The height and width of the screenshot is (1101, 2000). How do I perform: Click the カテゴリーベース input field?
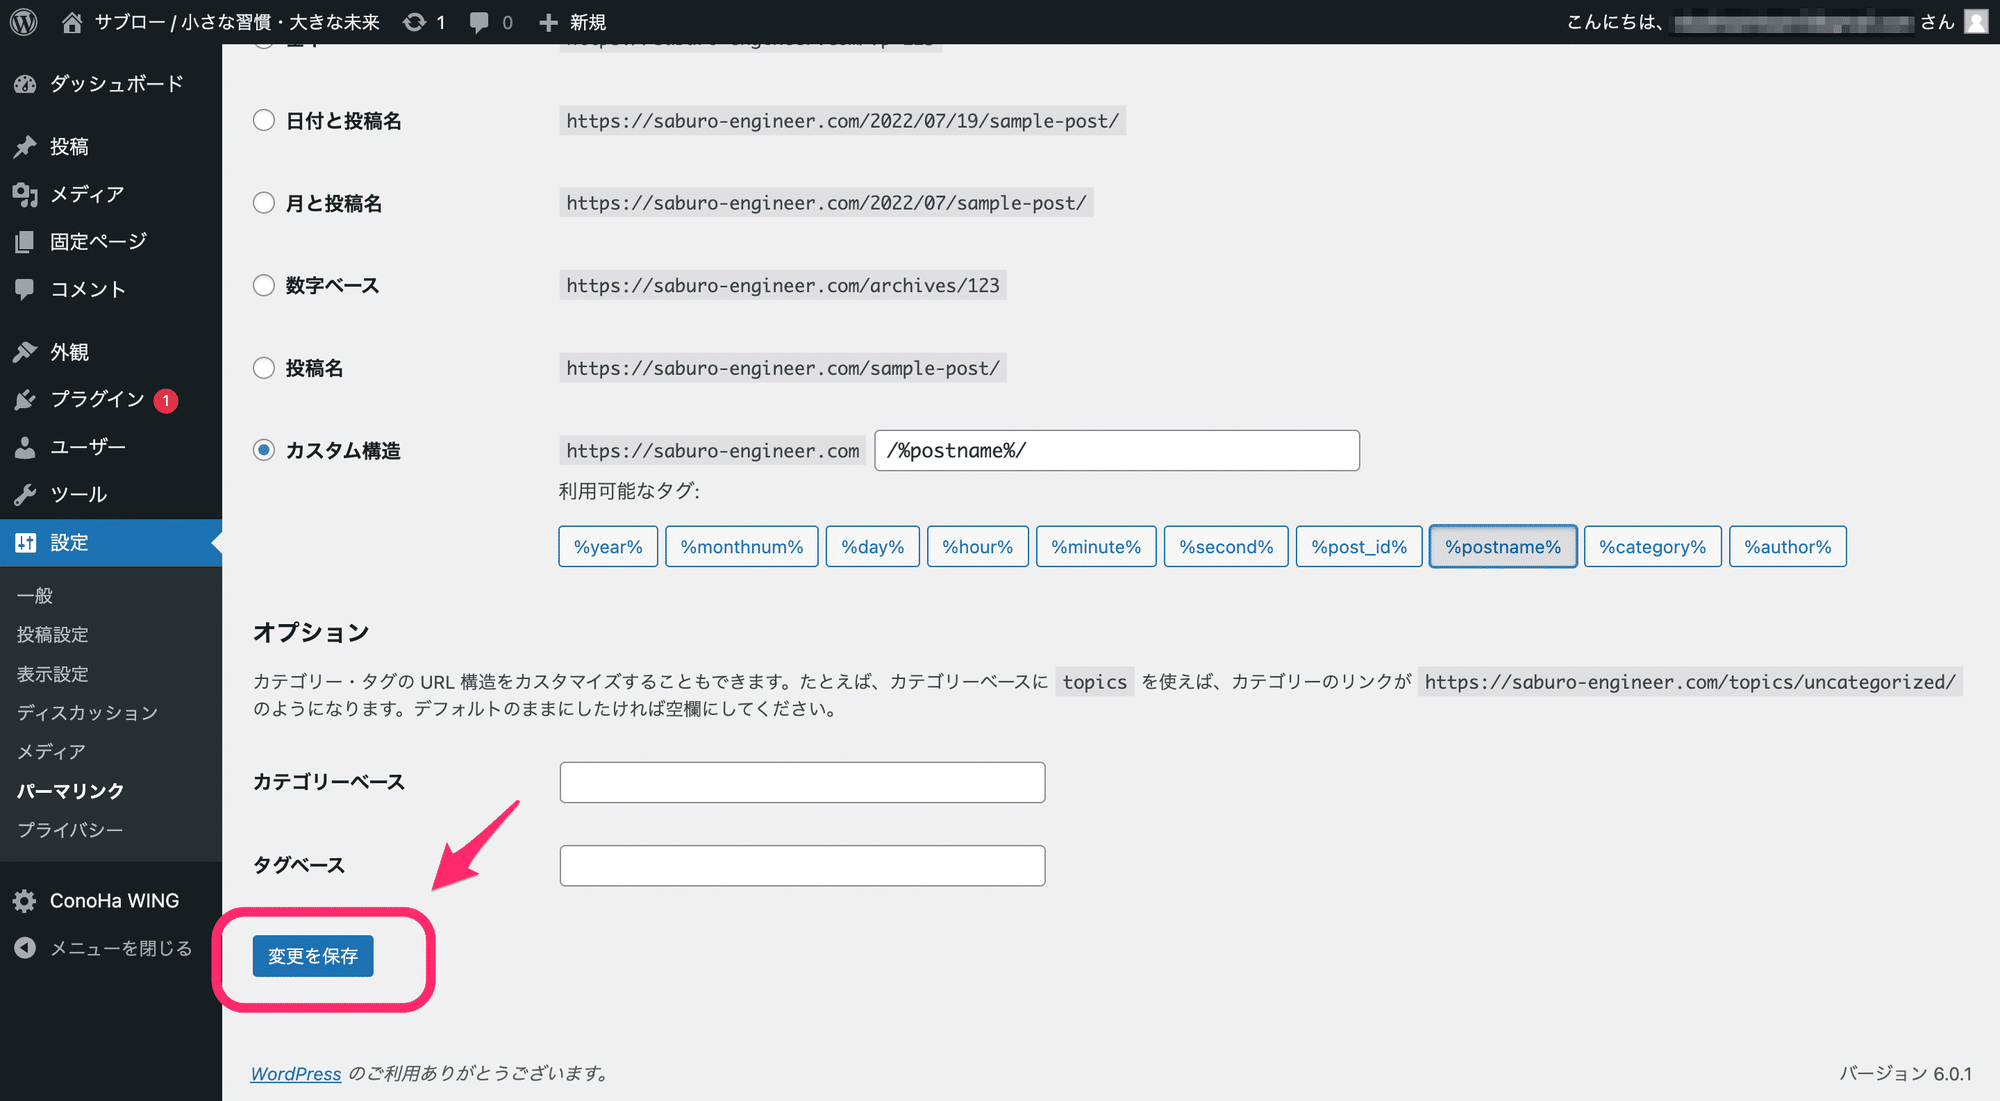point(802,782)
